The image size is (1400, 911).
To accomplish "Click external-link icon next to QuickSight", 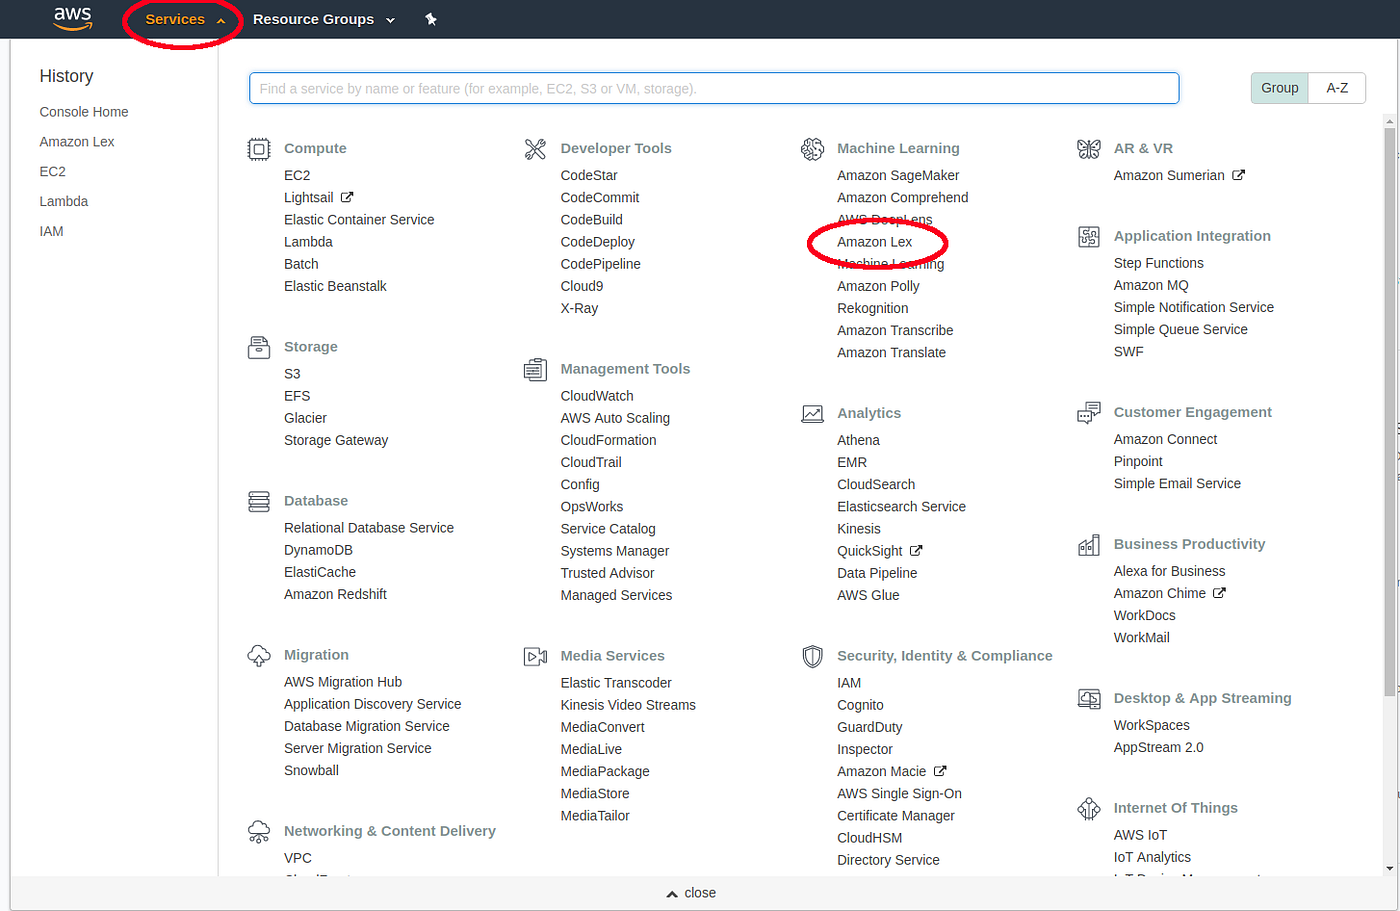I will [916, 550].
